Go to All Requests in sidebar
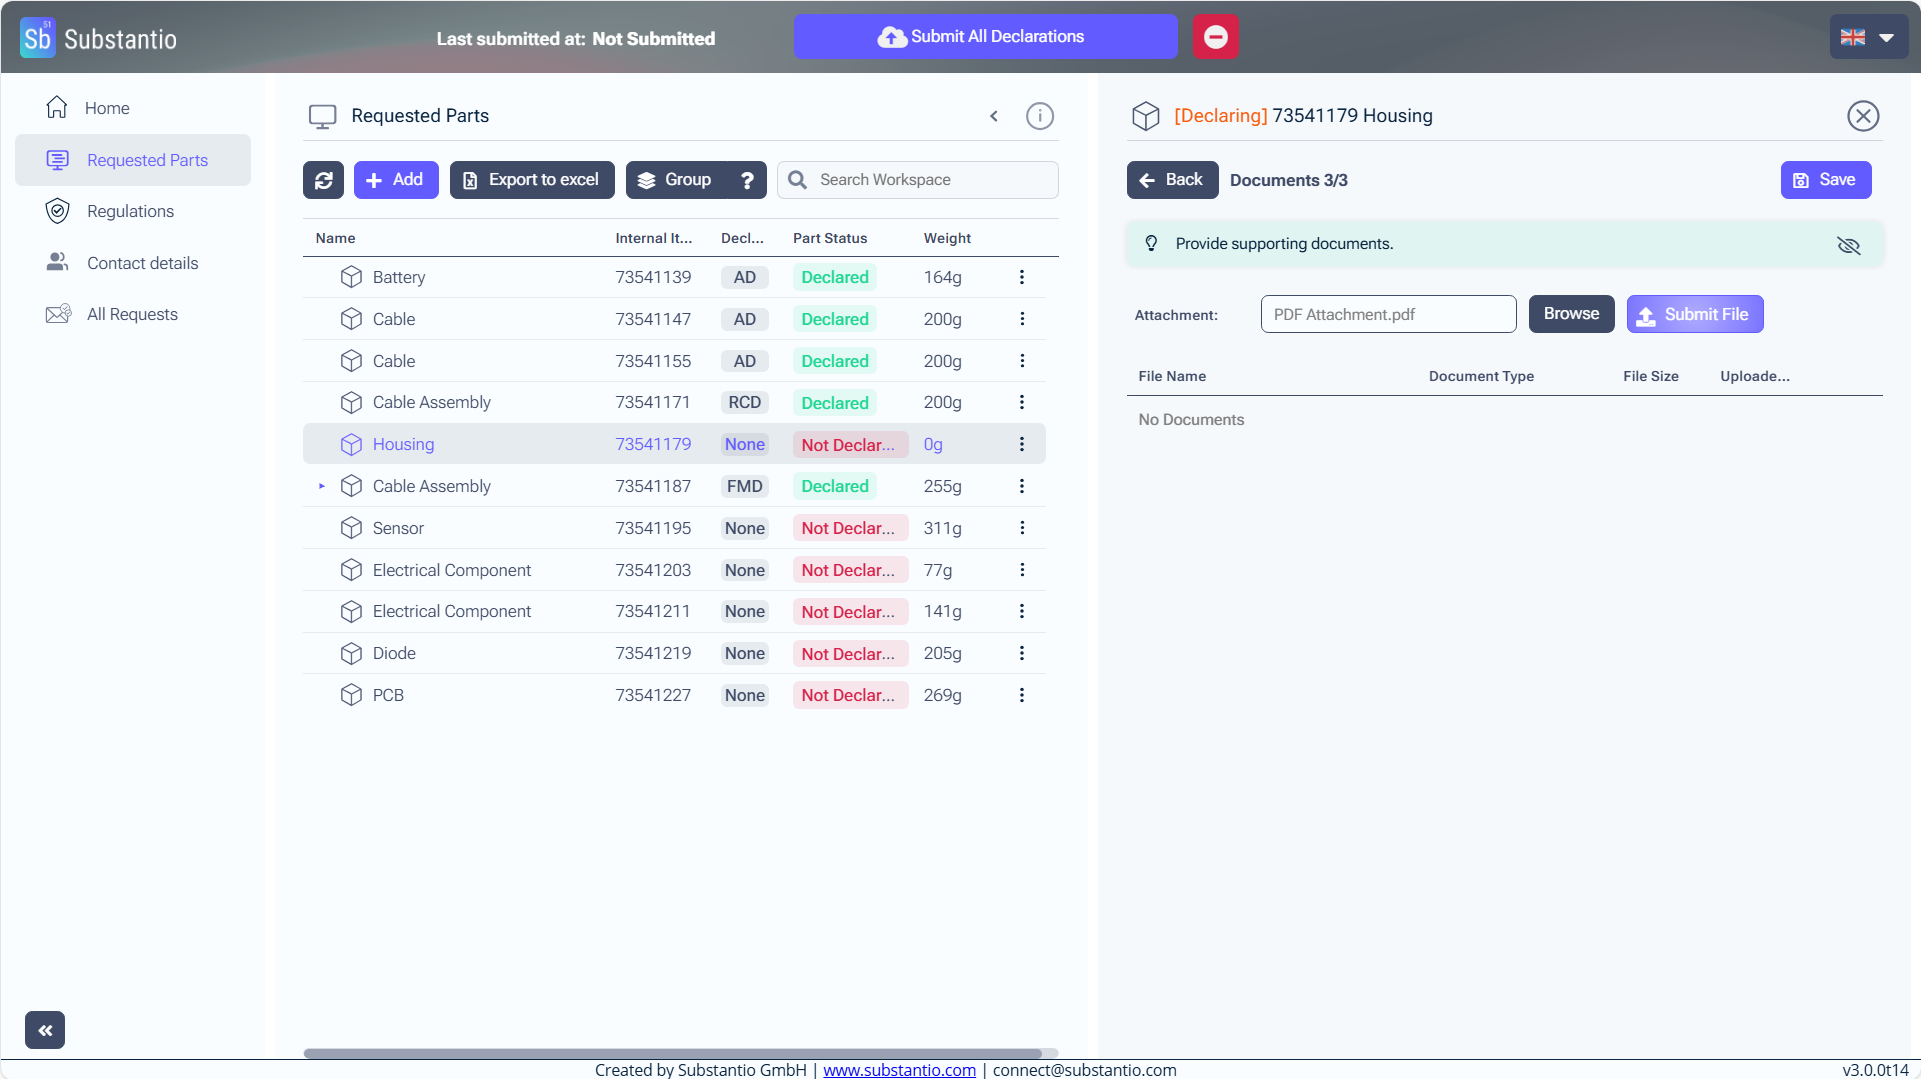The height and width of the screenshot is (1079, 1921). pyautogui.click(x=132, y=314)
